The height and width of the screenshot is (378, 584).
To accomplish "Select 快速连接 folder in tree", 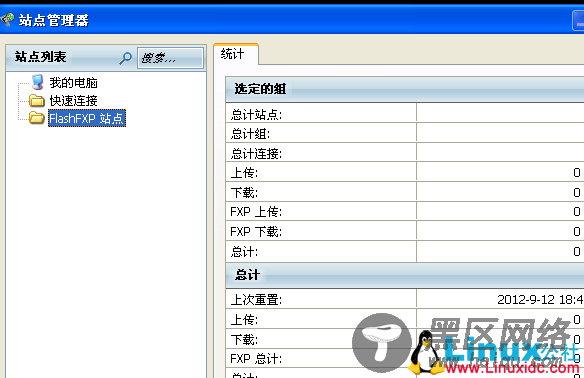I will point(73,101).
